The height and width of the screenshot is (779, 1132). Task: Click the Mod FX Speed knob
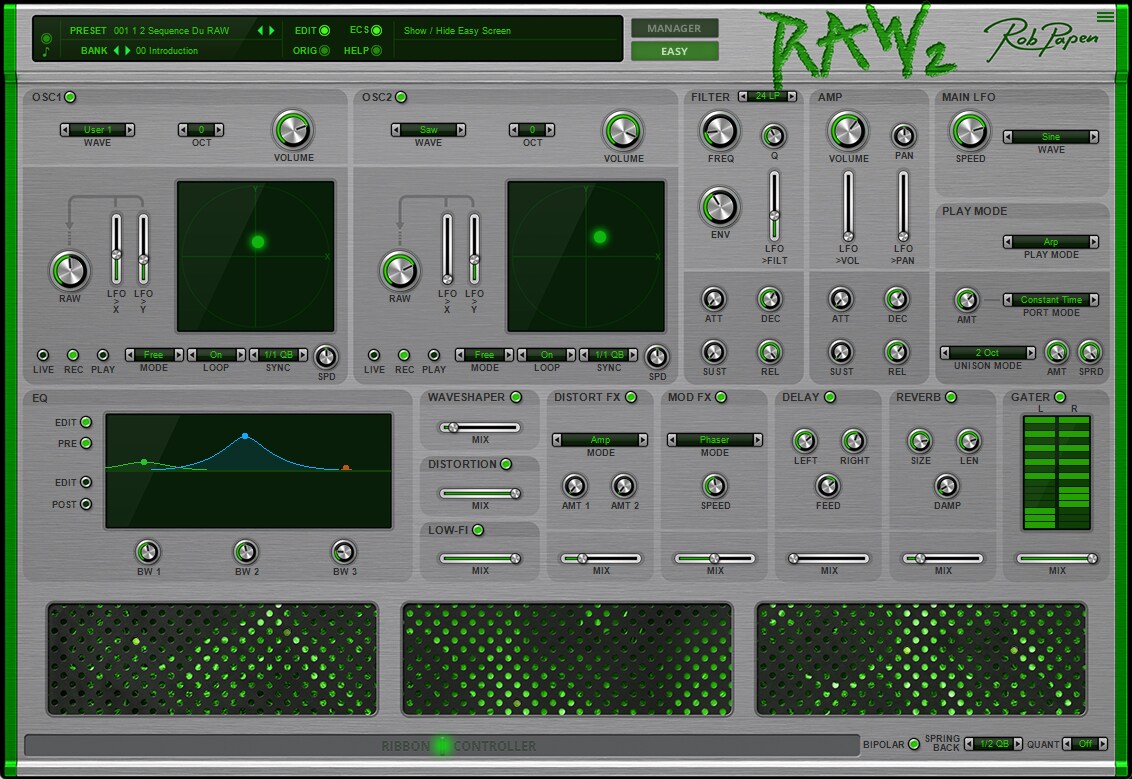[x=714, y=486]
